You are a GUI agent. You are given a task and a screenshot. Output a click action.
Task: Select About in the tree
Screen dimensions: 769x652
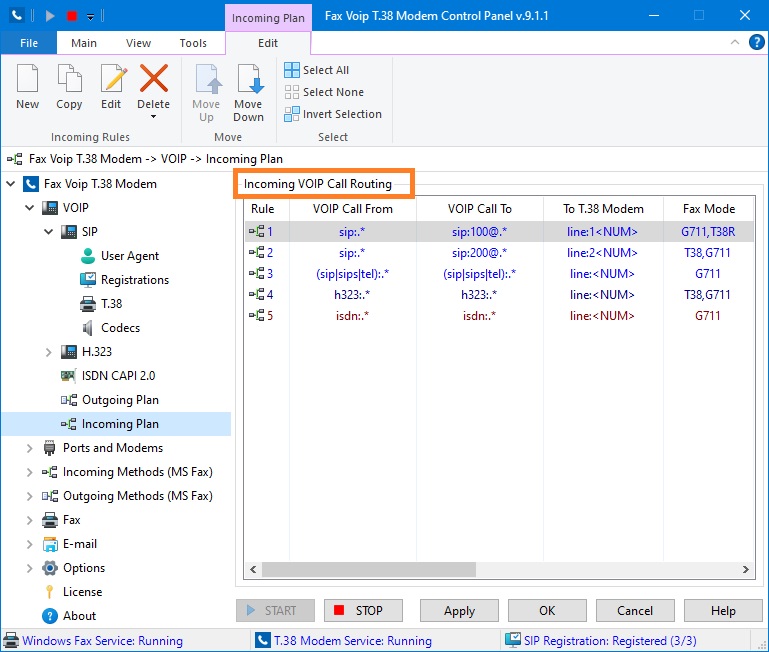point(79,616)
